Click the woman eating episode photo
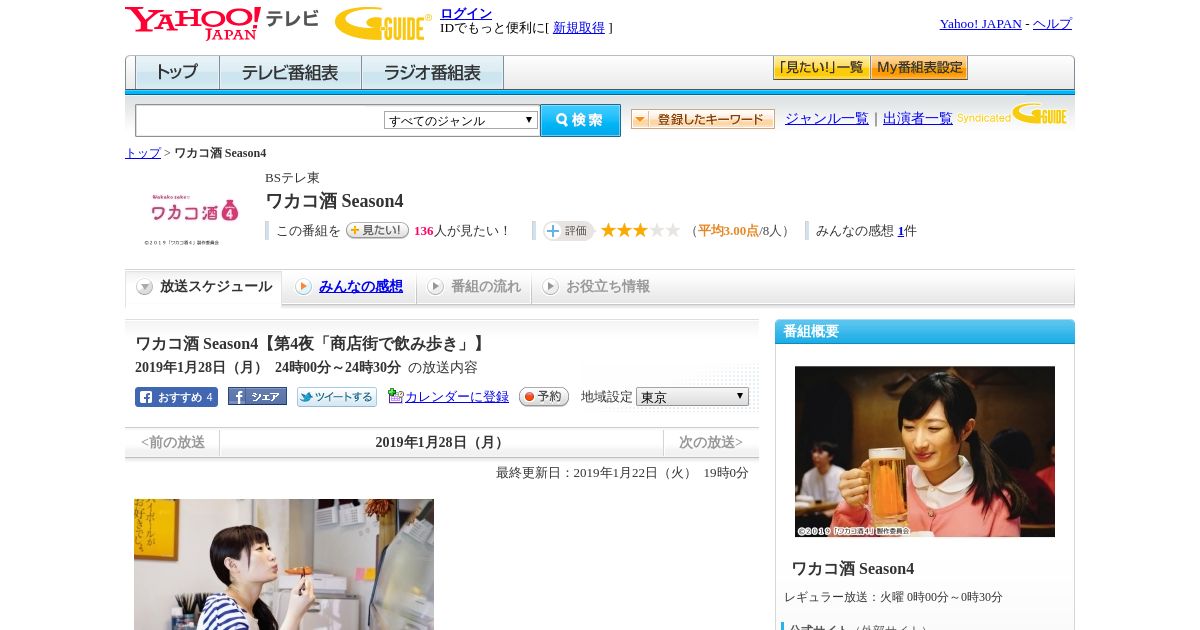 pyautogui.click(x=284, y=564)
